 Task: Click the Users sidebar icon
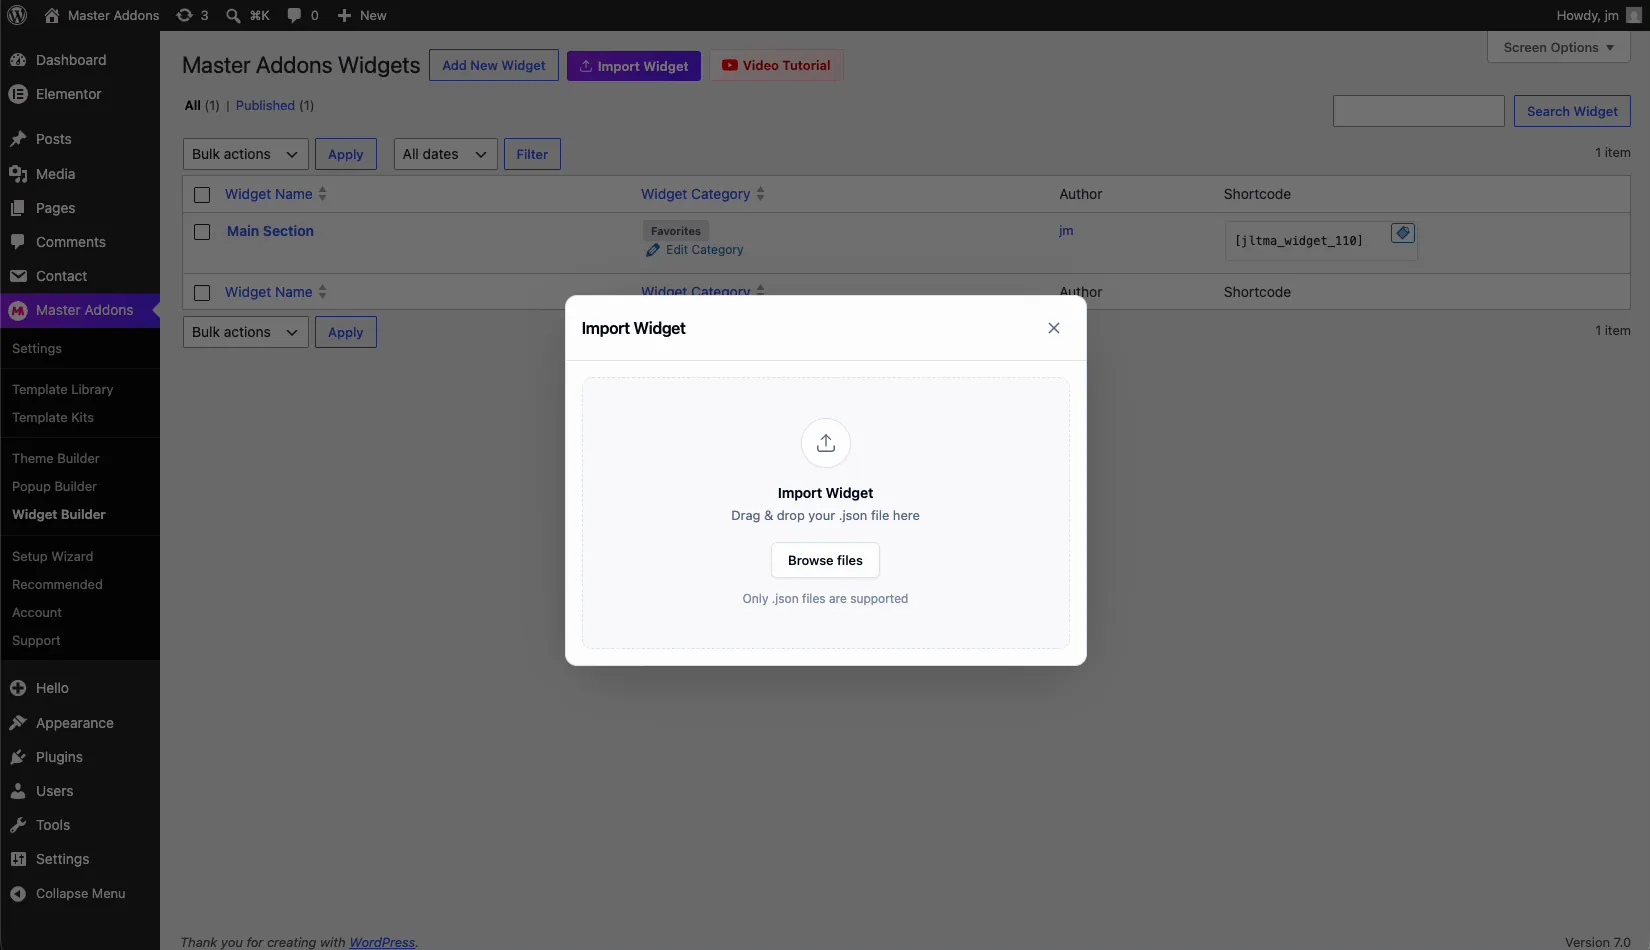18,791
